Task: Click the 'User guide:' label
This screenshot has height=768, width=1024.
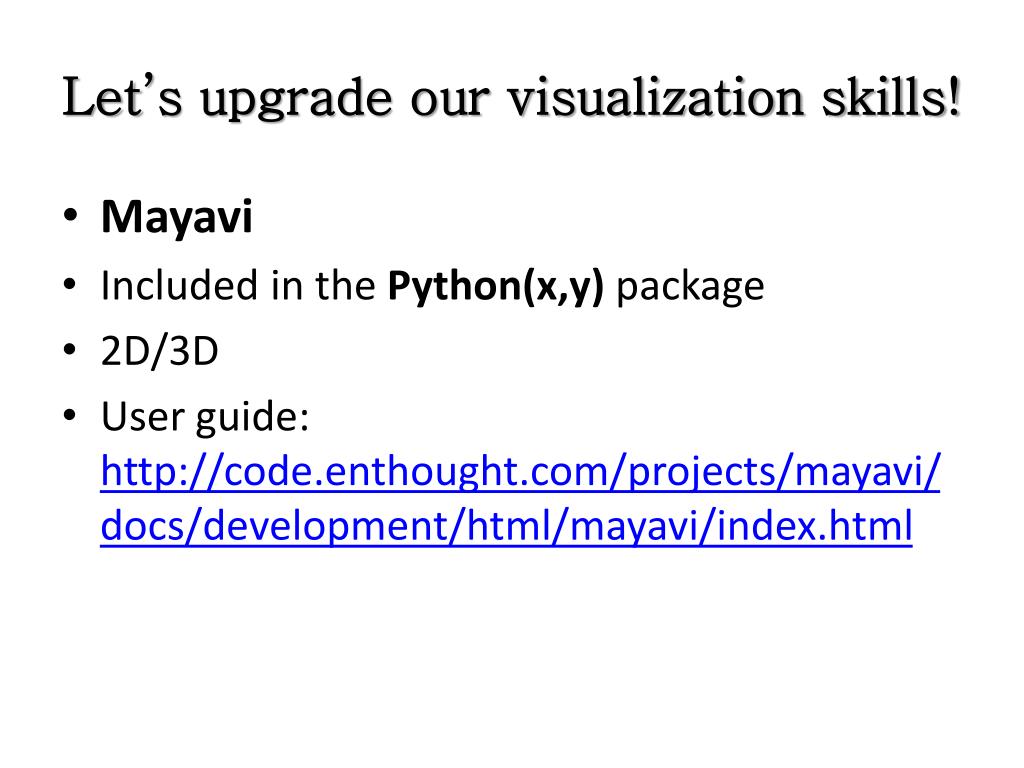Action: click(x=204, y=417)
